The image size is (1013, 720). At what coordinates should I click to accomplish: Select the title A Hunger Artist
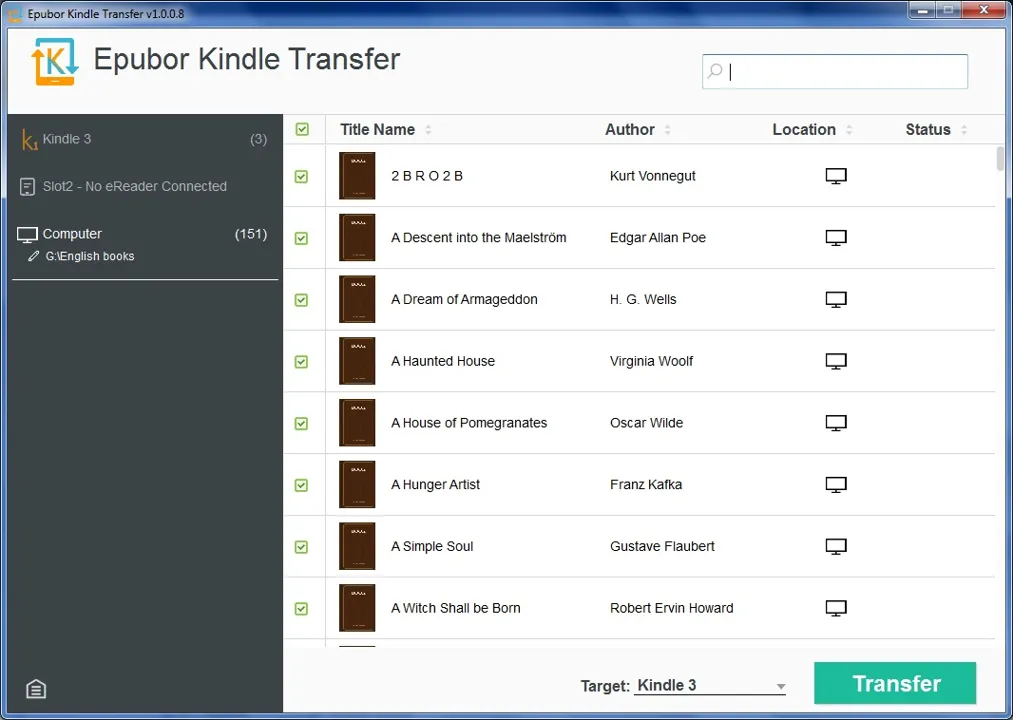[435, 485]
